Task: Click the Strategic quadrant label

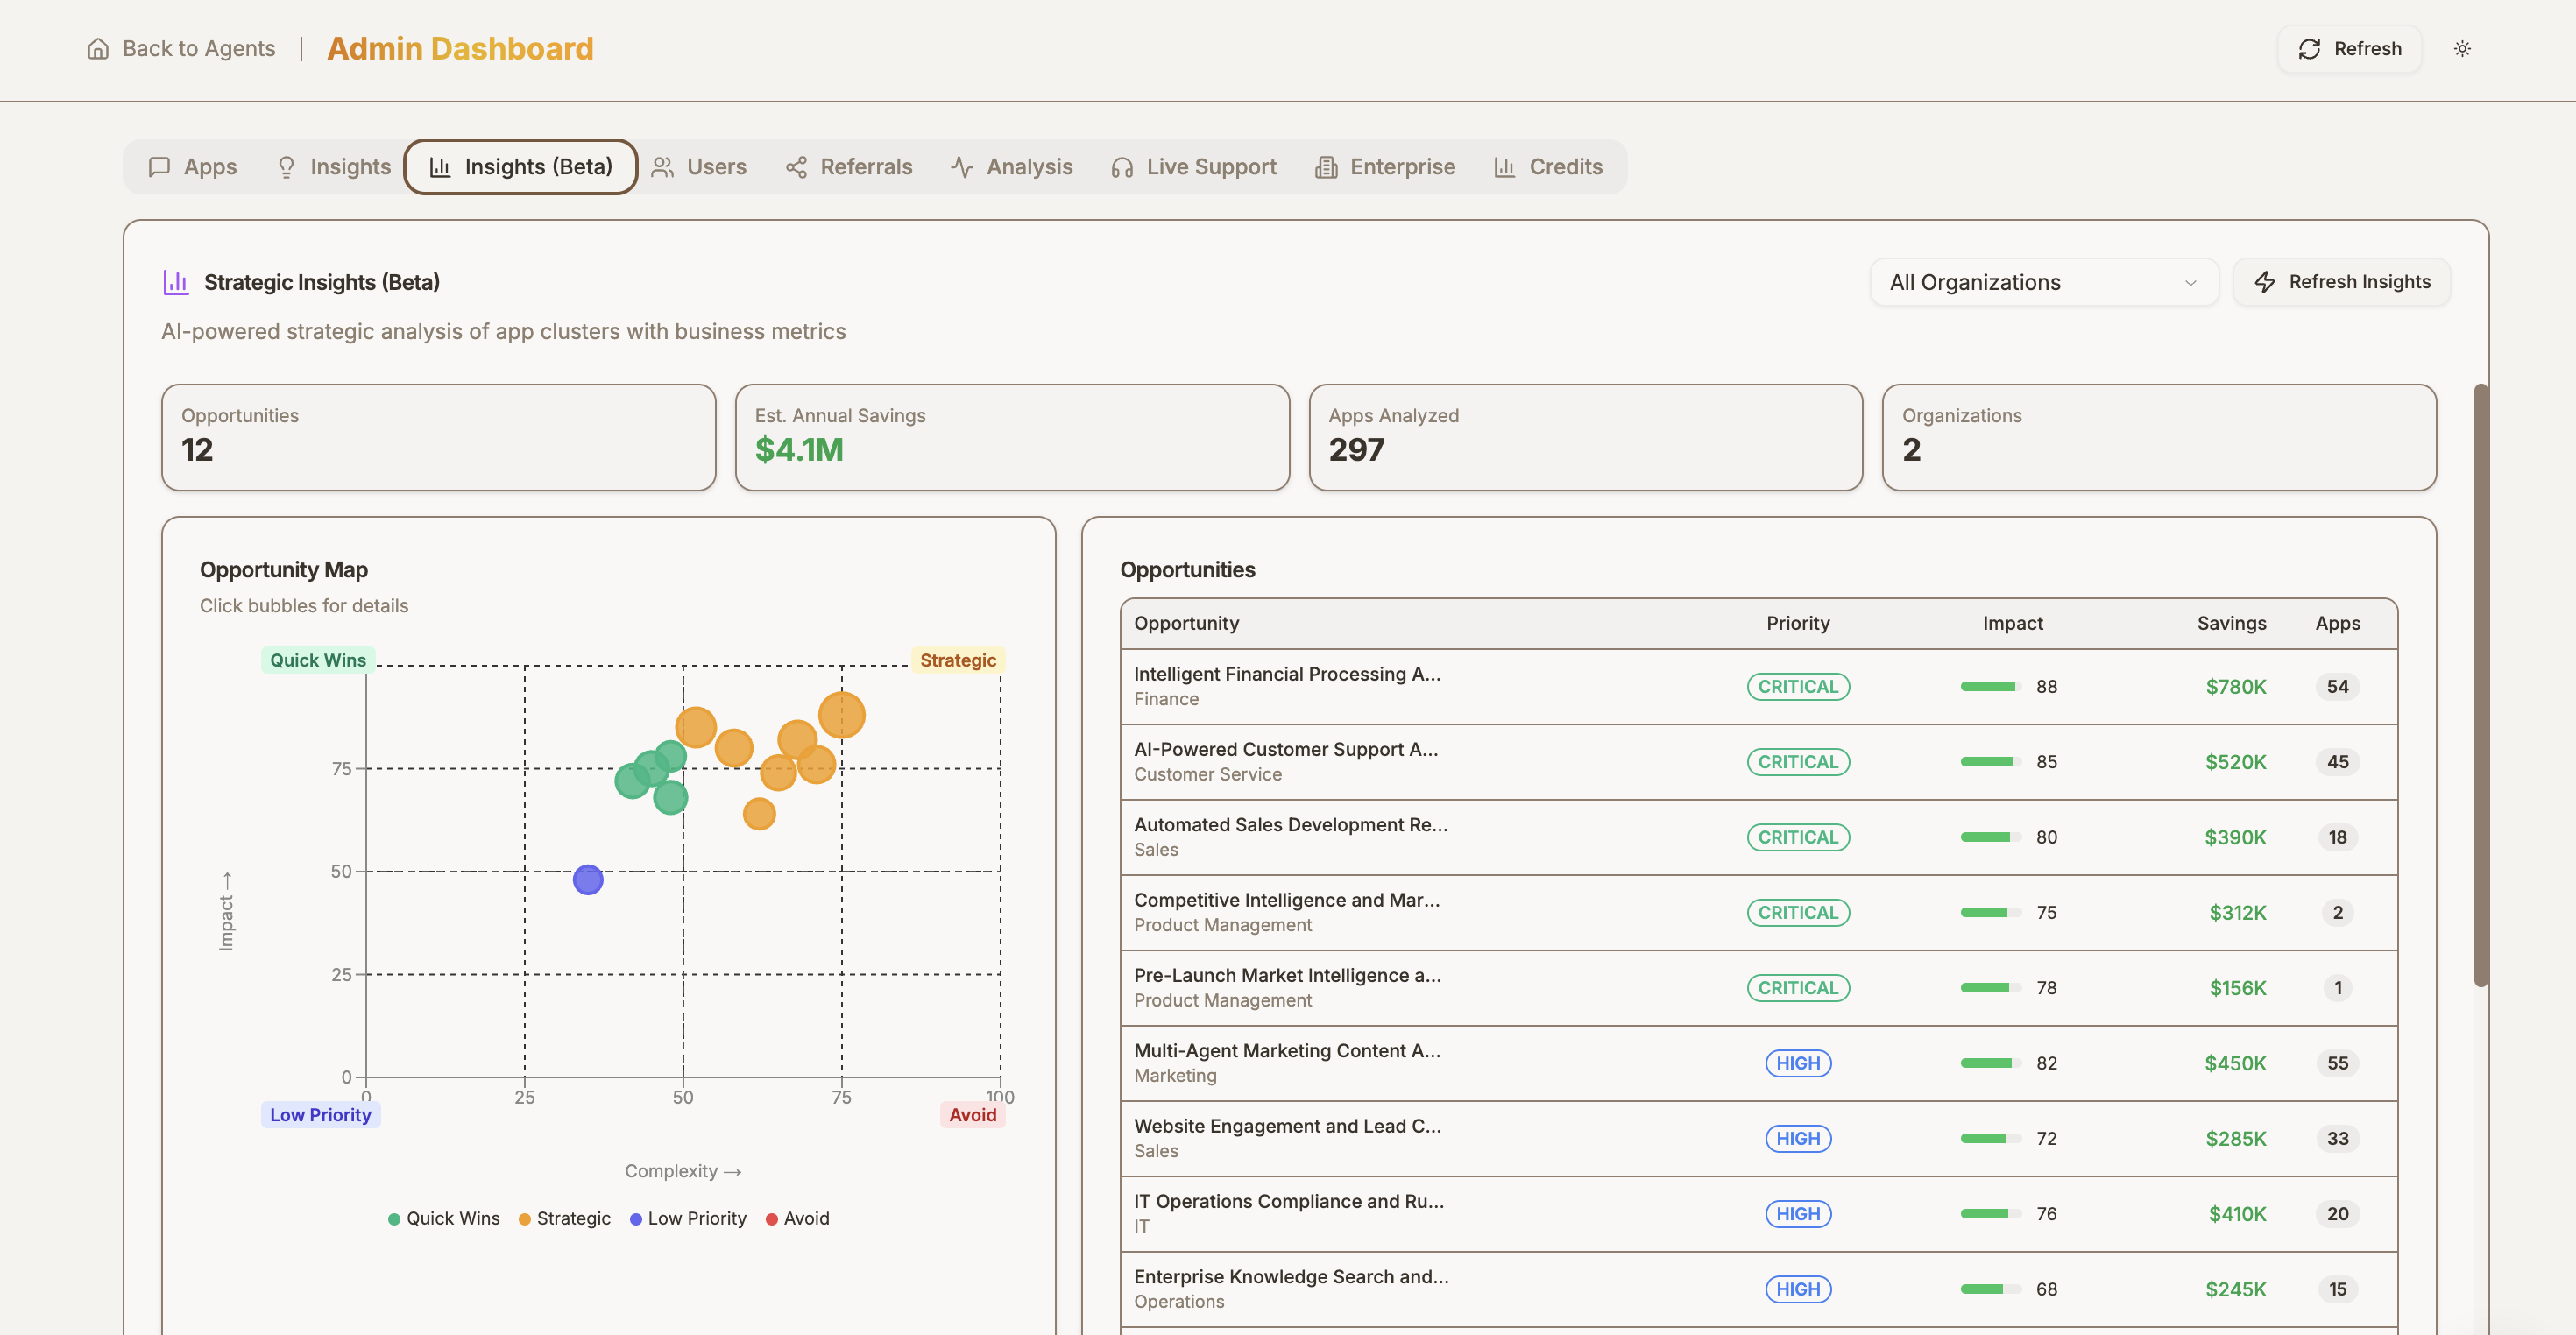Action: click(x=957, y=660)
